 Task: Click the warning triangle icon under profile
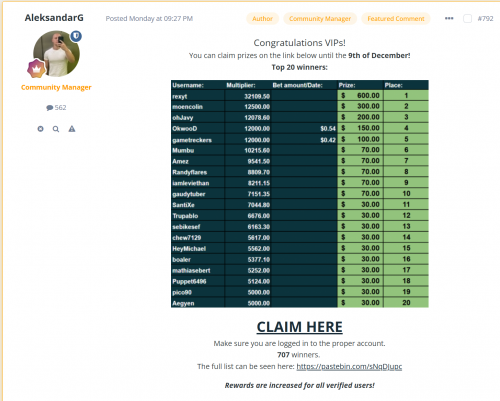click(72, 129)
